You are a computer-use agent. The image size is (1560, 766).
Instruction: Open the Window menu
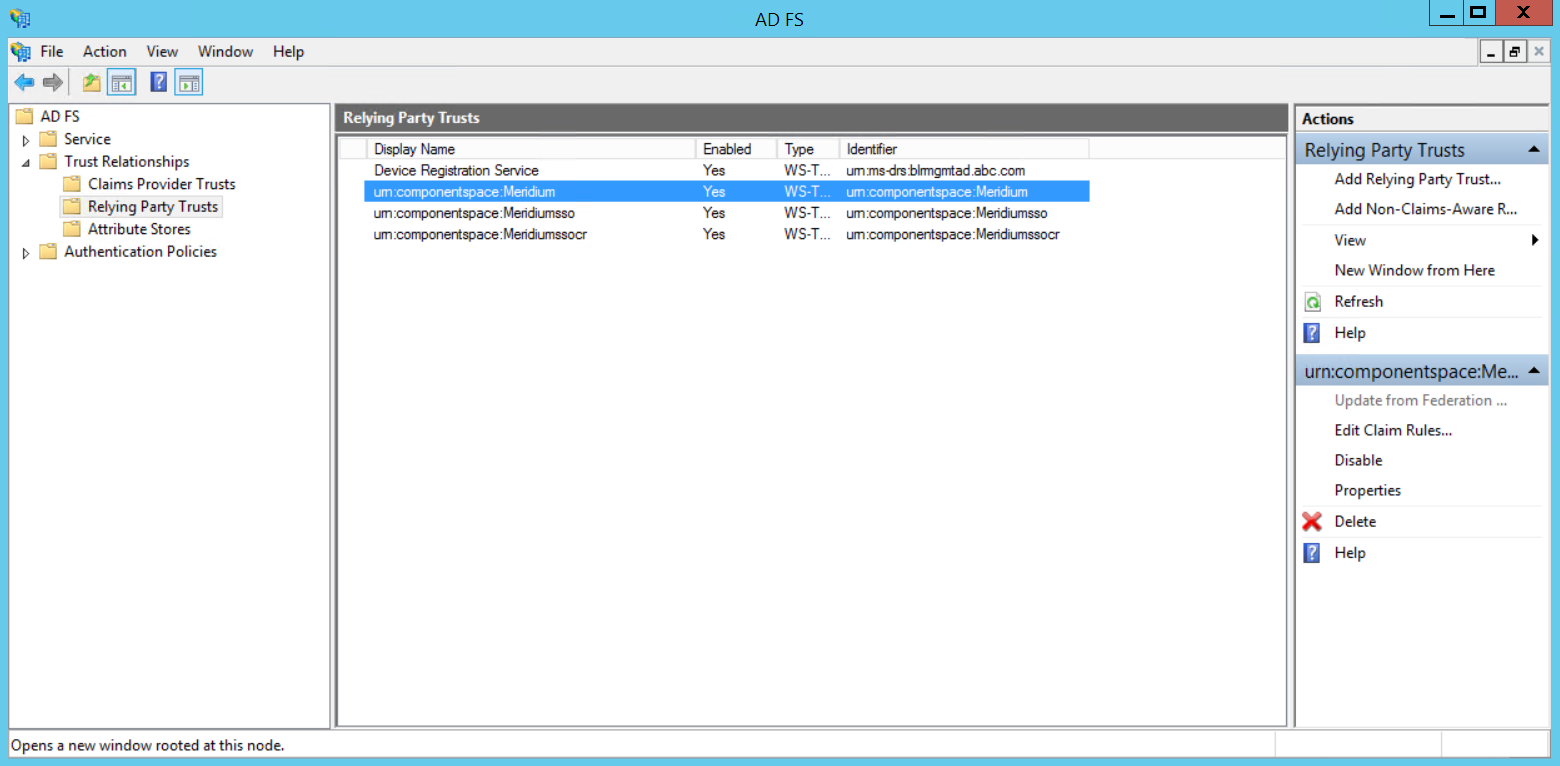pyautogui.click(x=226, y=51)
